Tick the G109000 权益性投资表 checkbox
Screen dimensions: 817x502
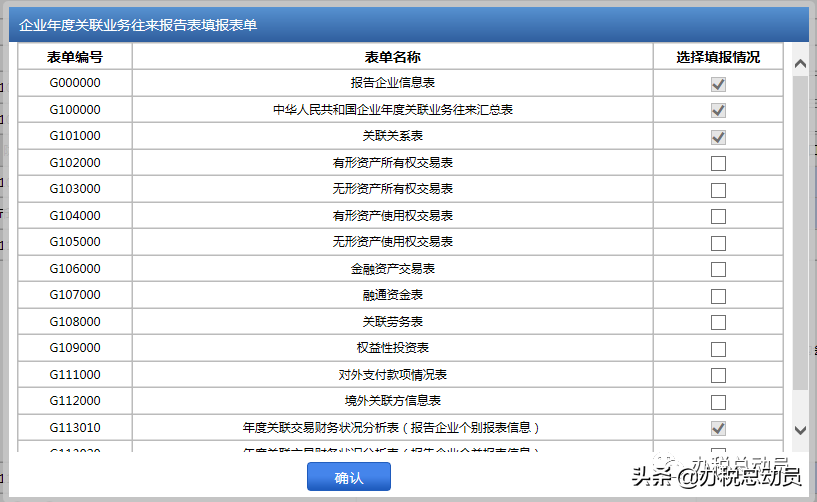point(718,349)
